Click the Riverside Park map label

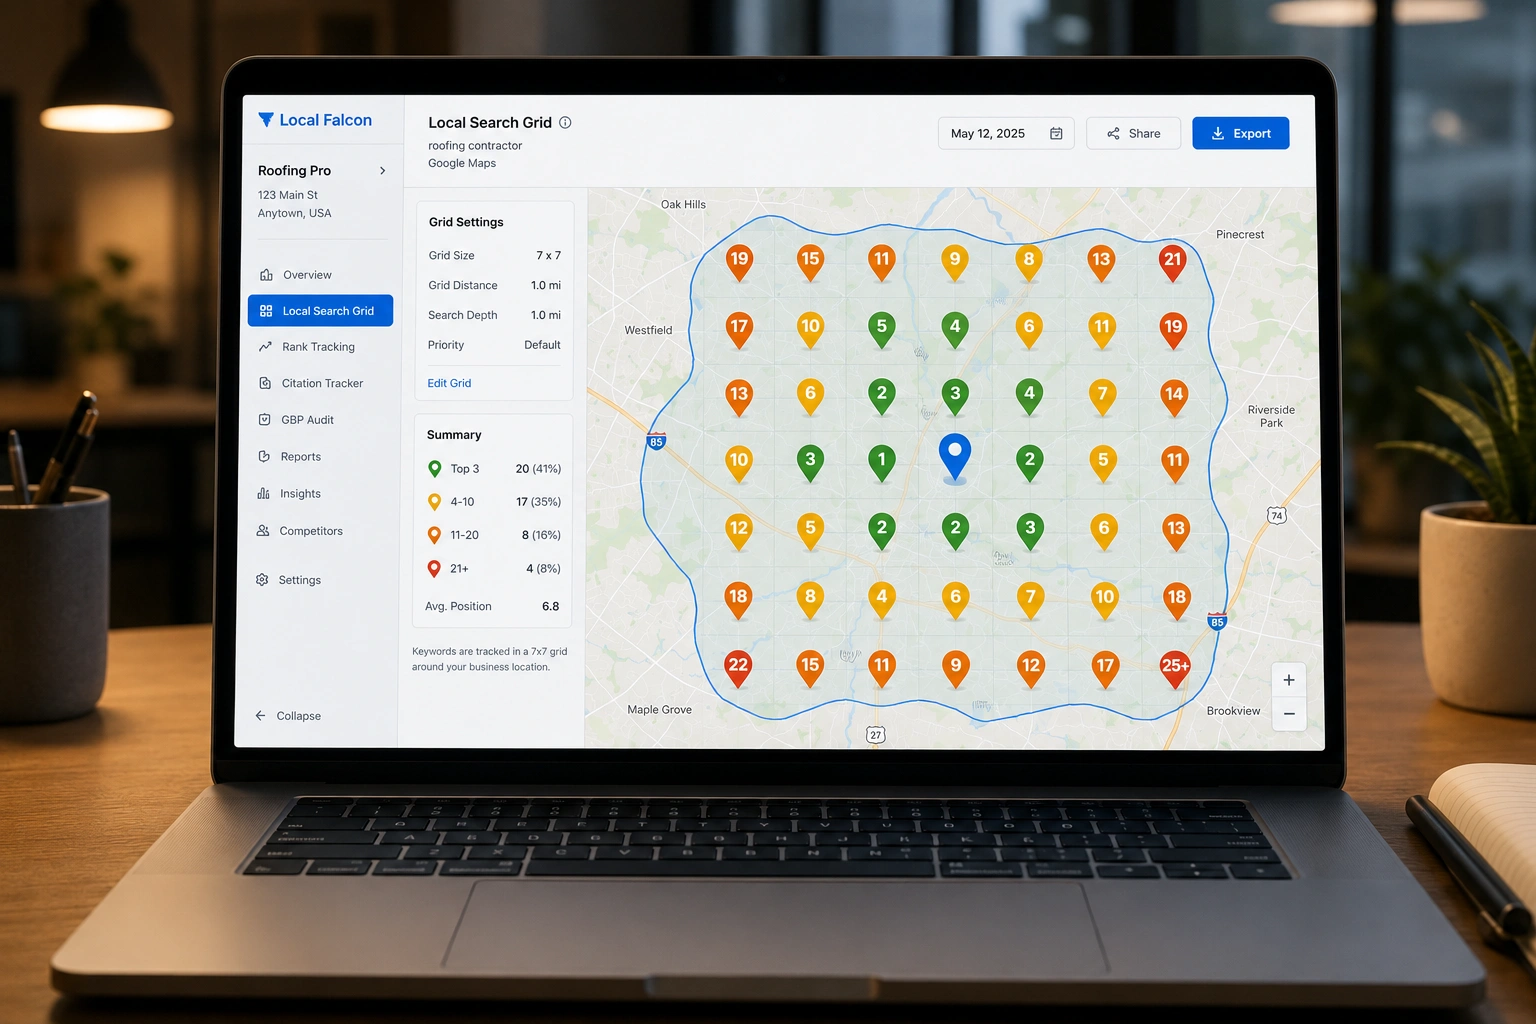tap(1271, 417)
